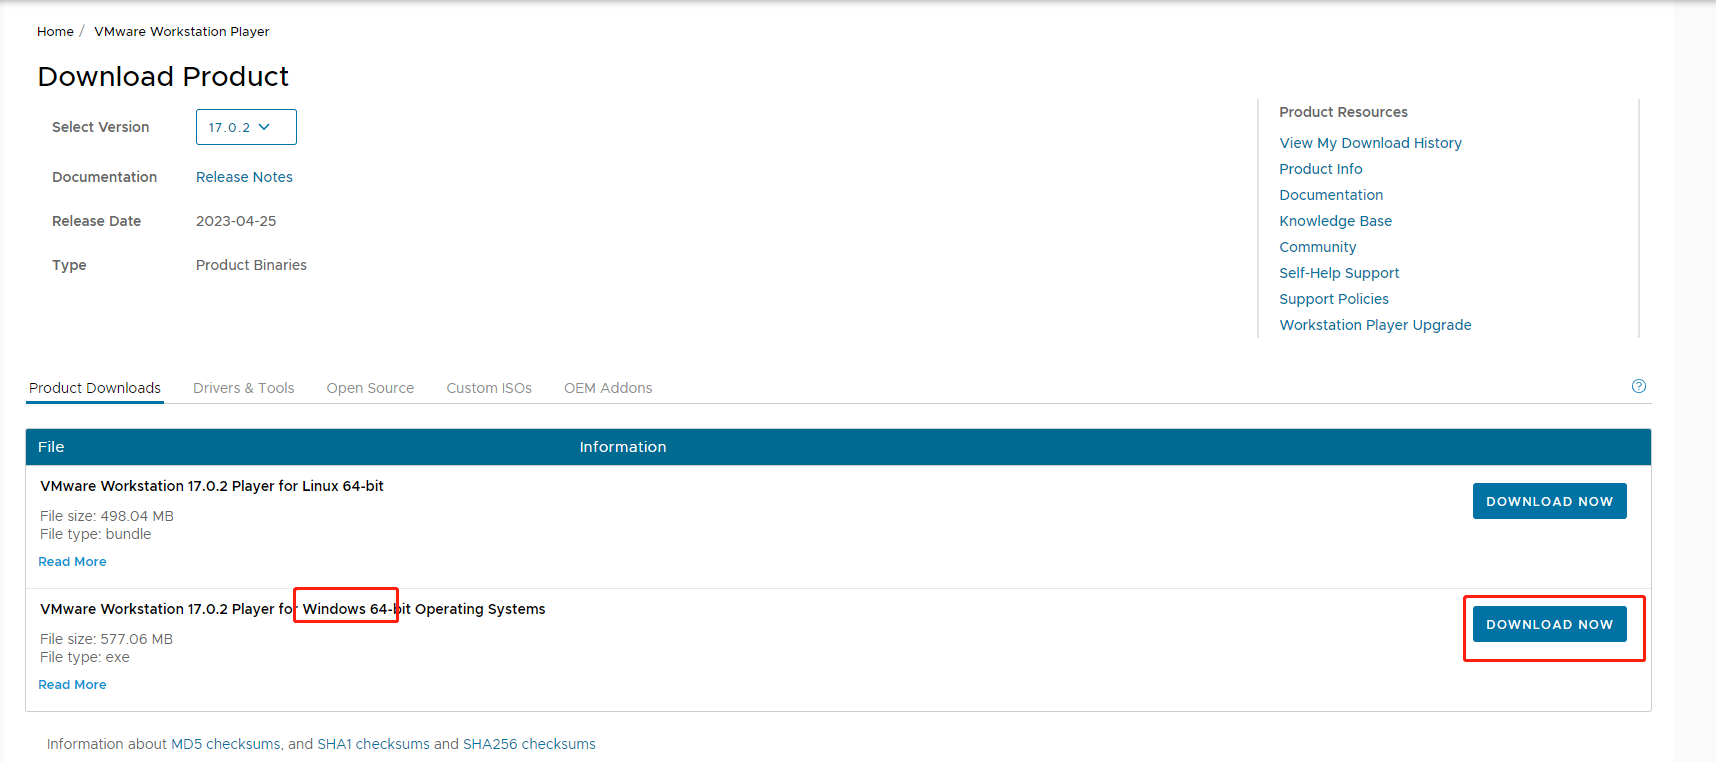Open the Community link
1716x762 pixels.
pyautogui.click(x=1318, y=247)
